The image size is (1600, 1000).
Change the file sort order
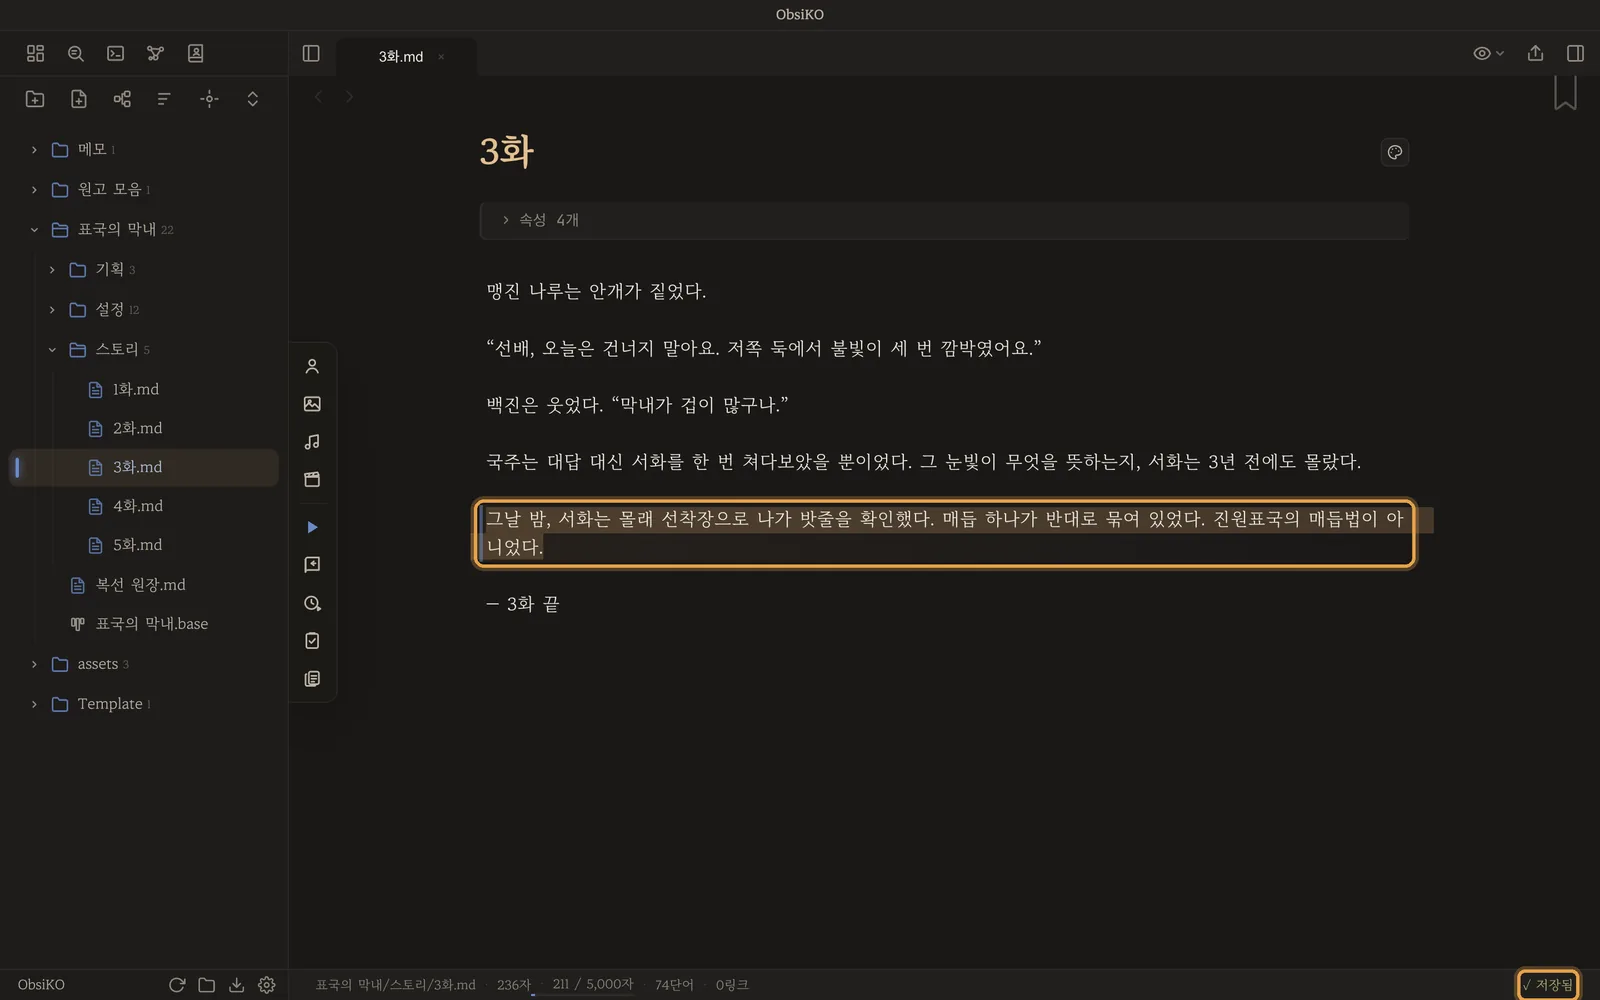(164, 98)
